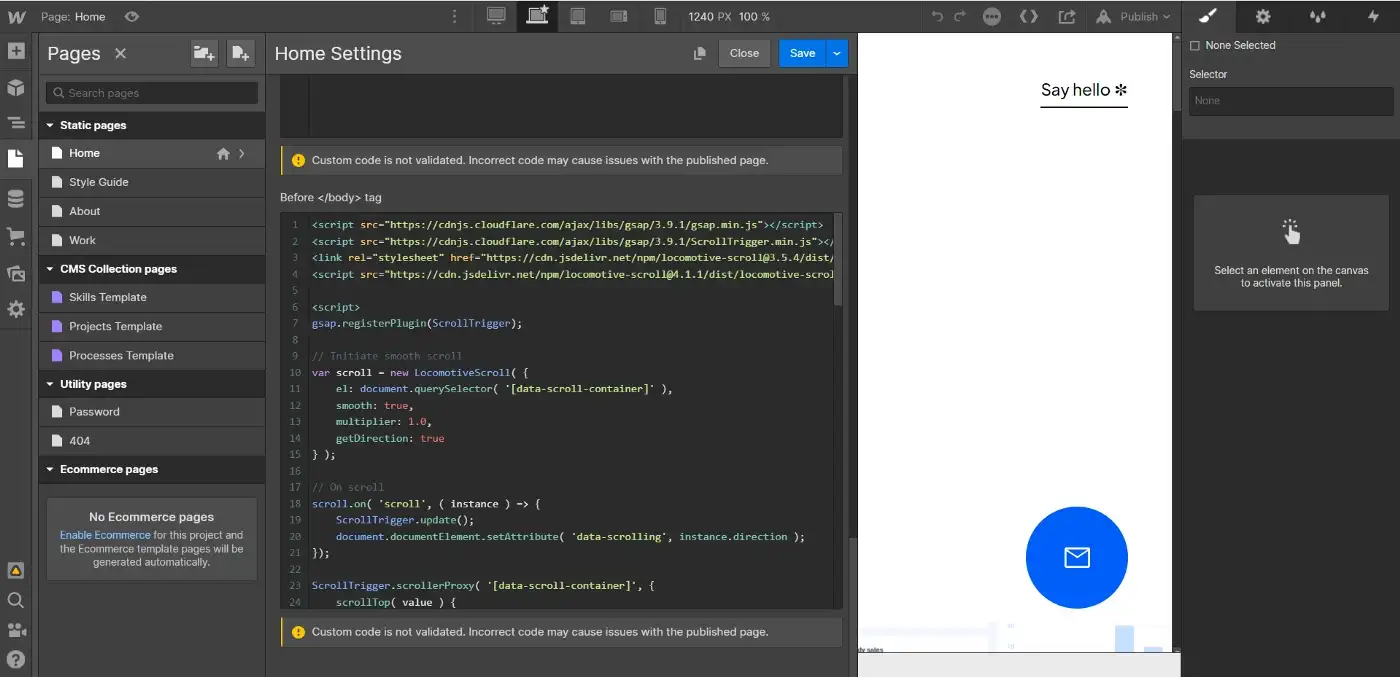Viewport: 1400px width, 677px height.
Task: Open the Navigator panel
Action: coord(15,122)
